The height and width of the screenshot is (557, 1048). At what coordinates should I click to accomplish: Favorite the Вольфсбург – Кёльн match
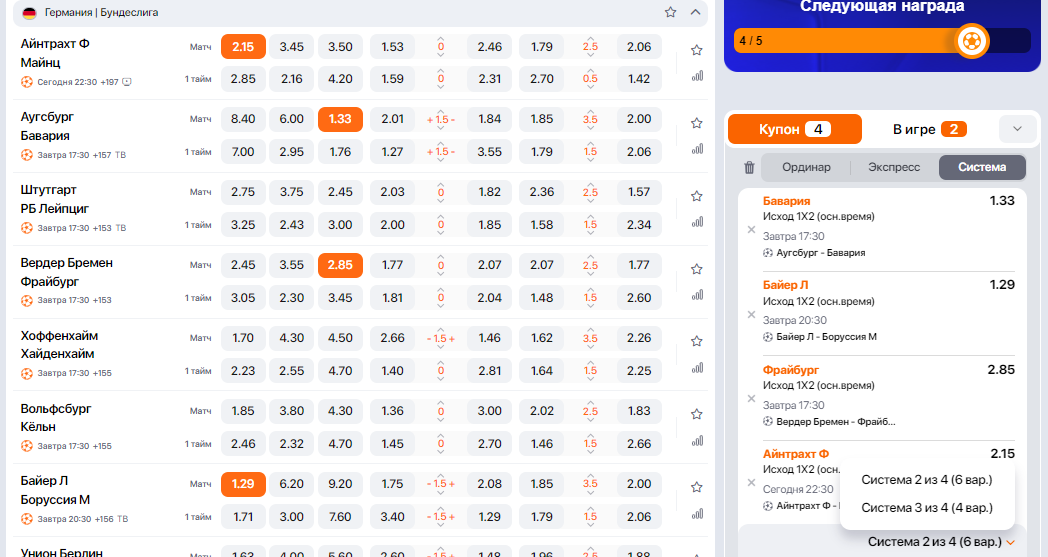(696, 414)
